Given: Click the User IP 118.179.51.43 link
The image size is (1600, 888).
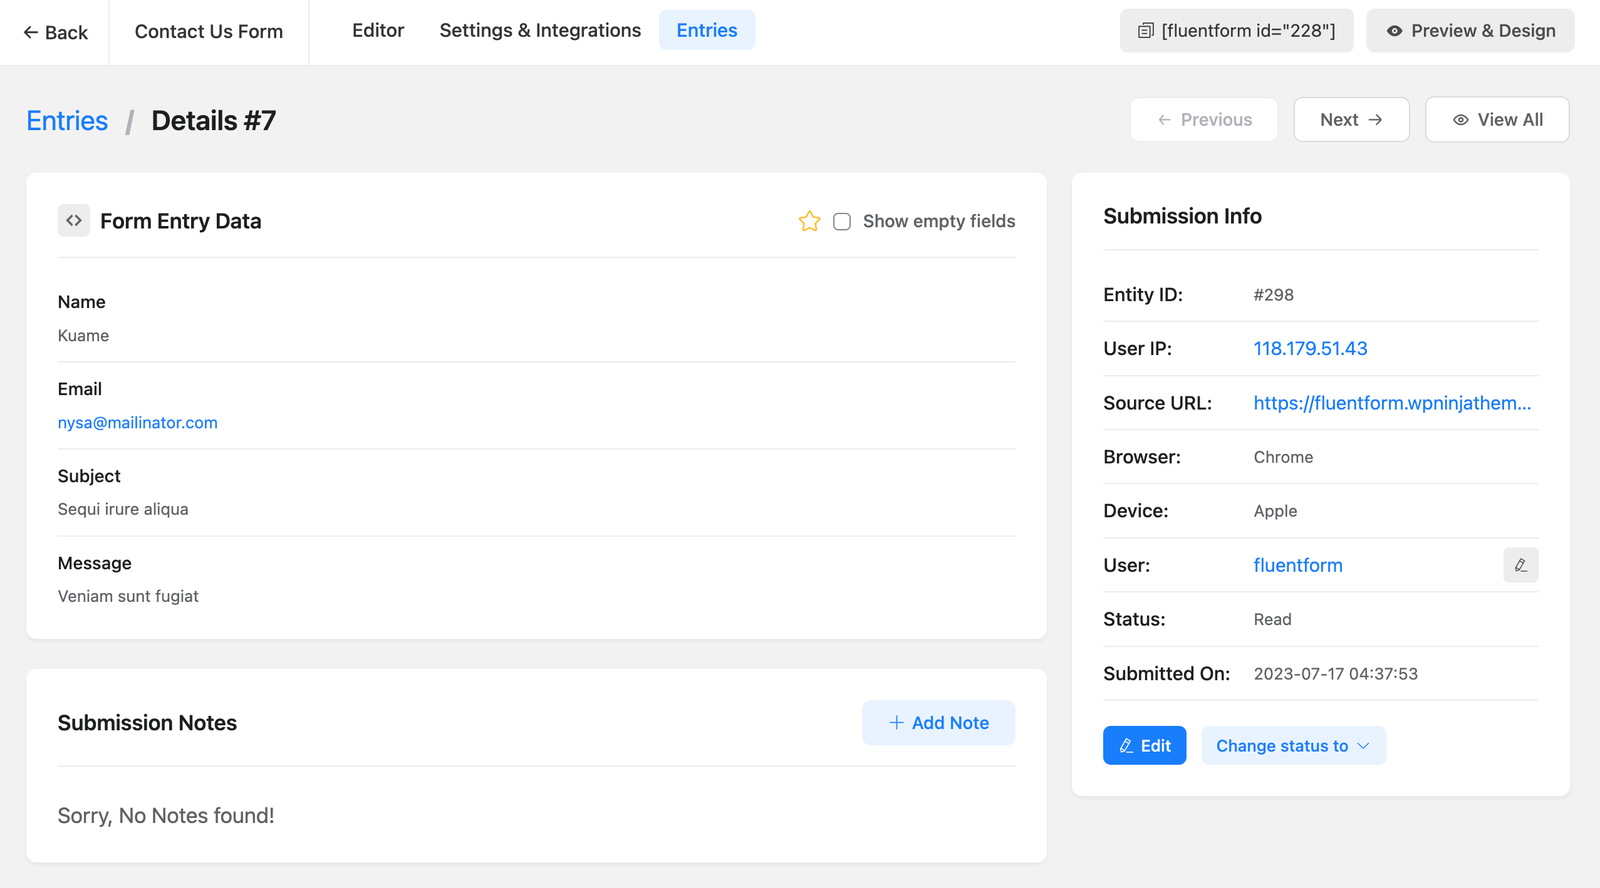Looking at the screenshot, I should pos(1310,349).
